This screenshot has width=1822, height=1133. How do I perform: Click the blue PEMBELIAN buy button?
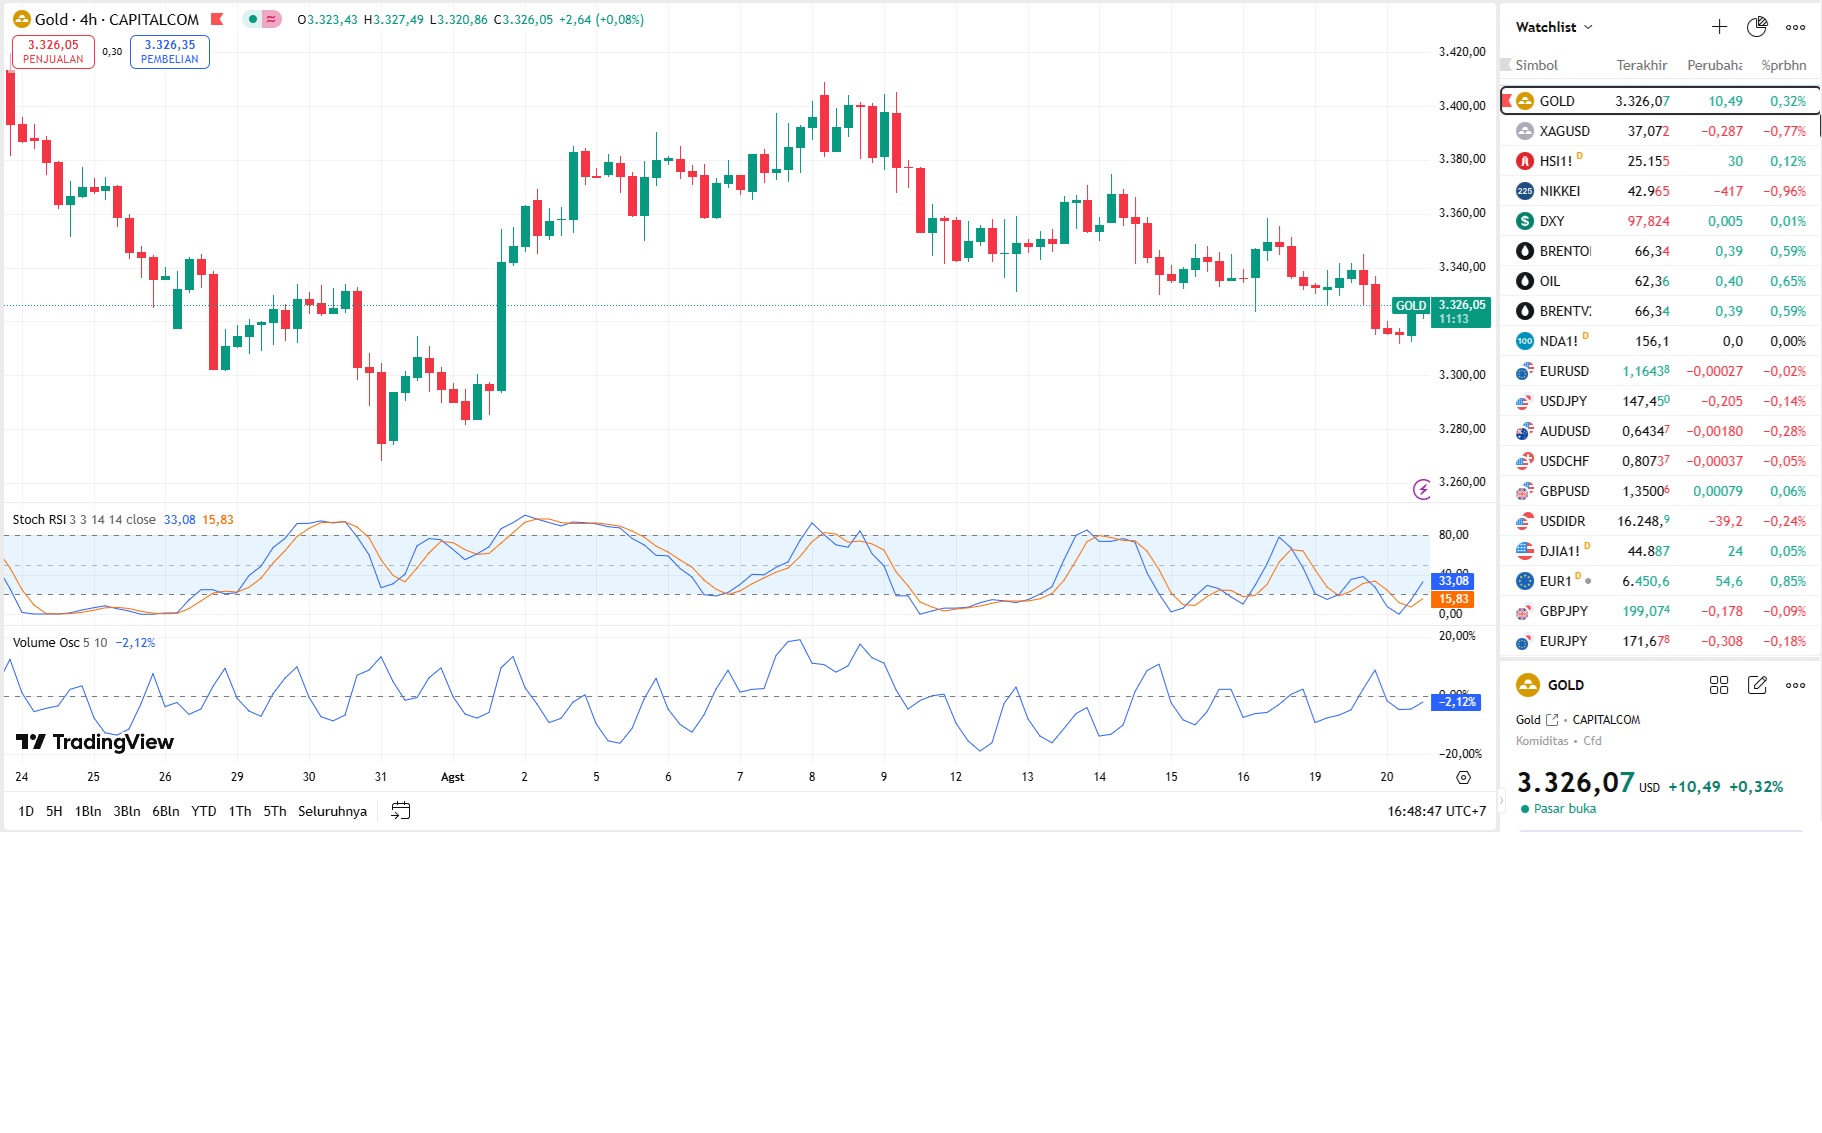170,52
